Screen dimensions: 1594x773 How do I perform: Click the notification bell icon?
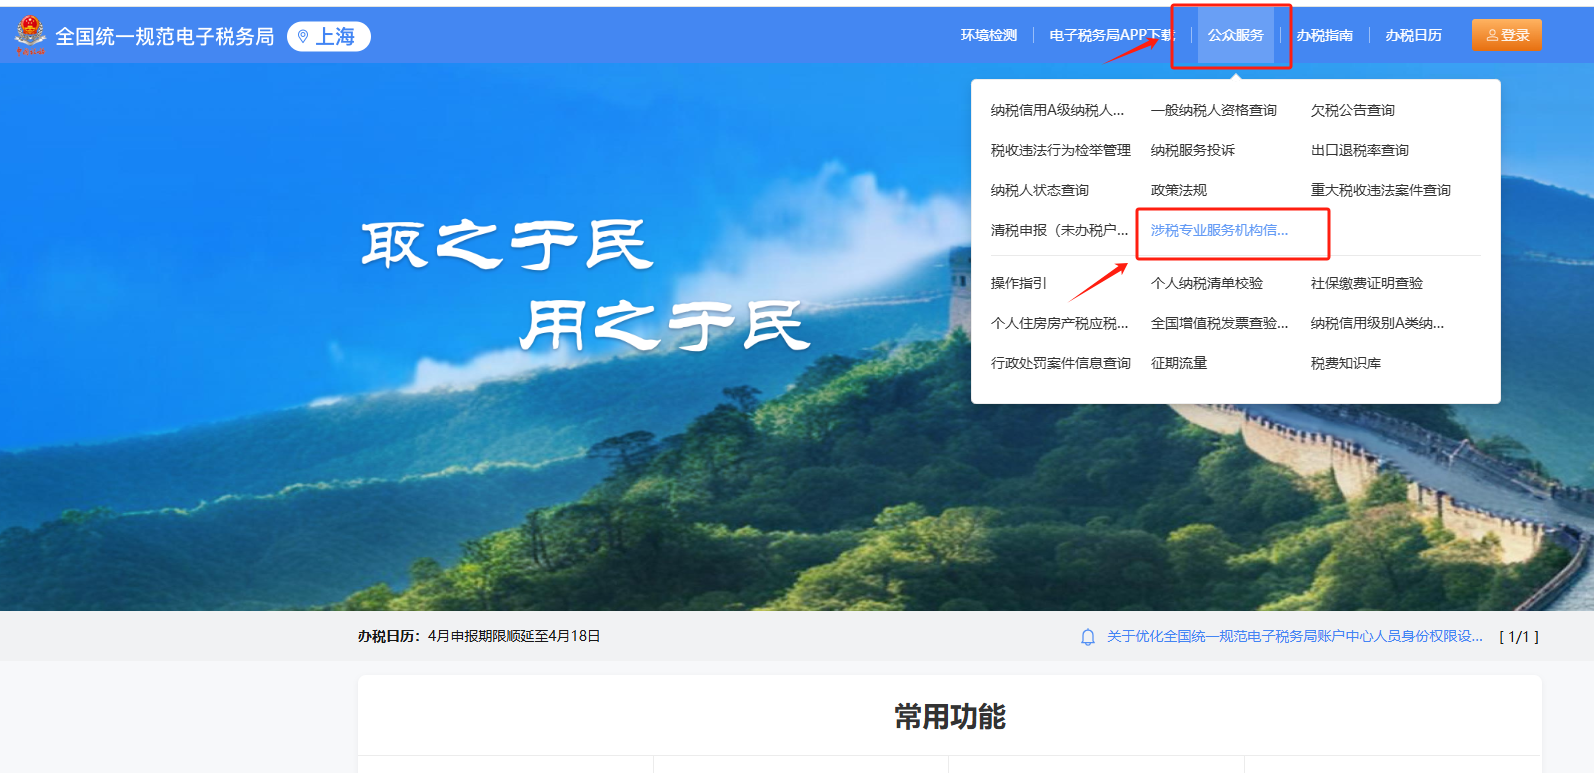(x=1088, y=637)
